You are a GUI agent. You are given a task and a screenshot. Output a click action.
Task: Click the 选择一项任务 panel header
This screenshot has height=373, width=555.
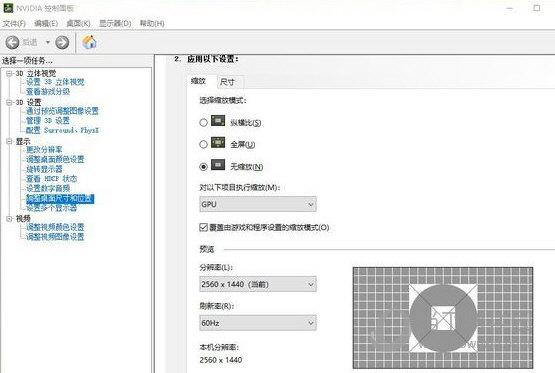(x=27, y=61)
